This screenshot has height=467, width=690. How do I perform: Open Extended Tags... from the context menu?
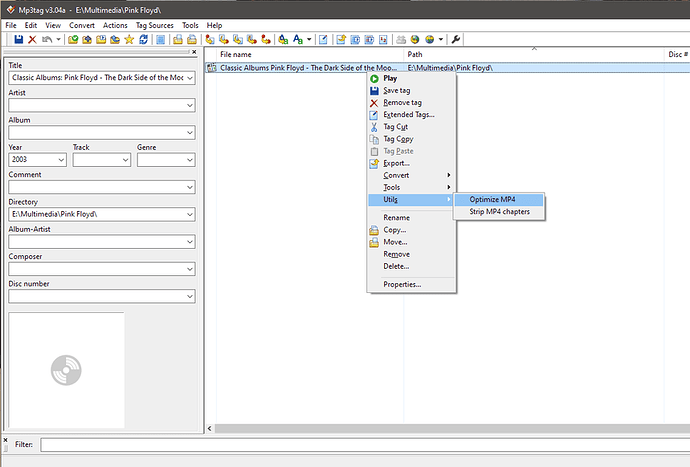click(x=409, y=115)
